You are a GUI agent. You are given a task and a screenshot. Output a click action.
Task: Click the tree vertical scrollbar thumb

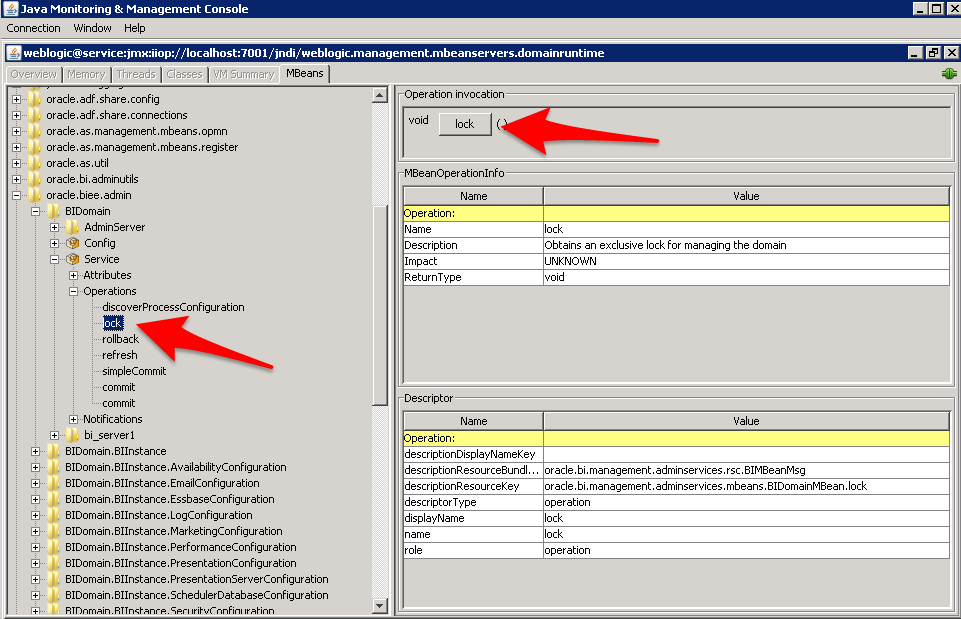point(380,305)
